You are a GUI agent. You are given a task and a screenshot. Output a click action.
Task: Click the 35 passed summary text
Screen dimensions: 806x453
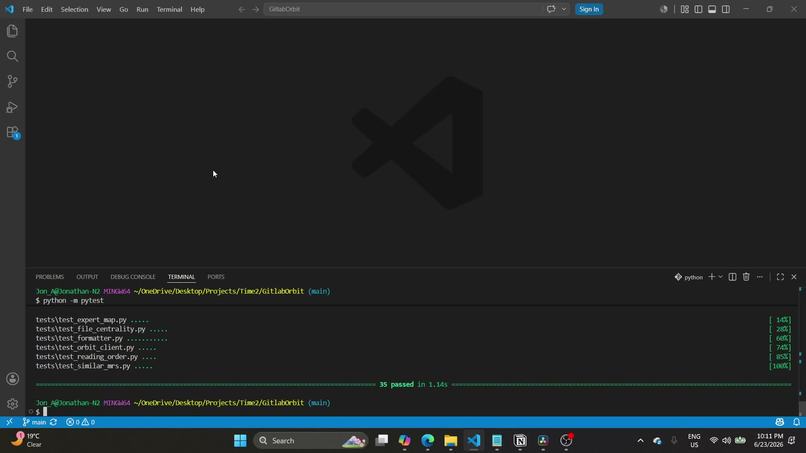coord(413,385)
